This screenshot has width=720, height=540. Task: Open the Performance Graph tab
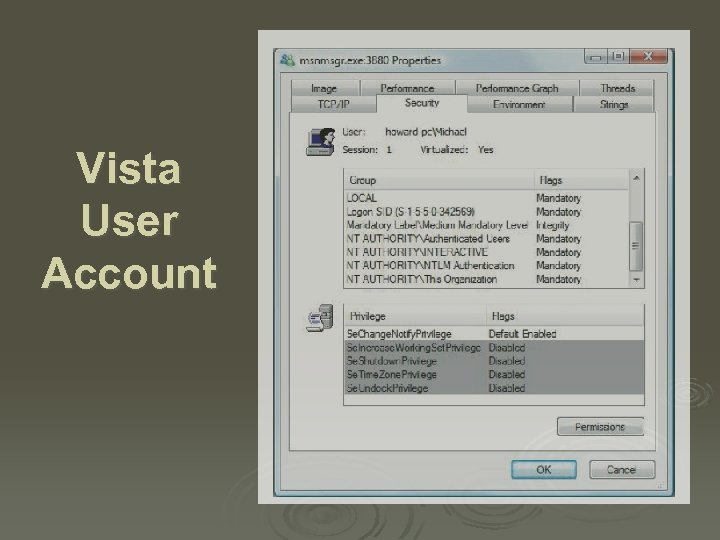point(517,88)
